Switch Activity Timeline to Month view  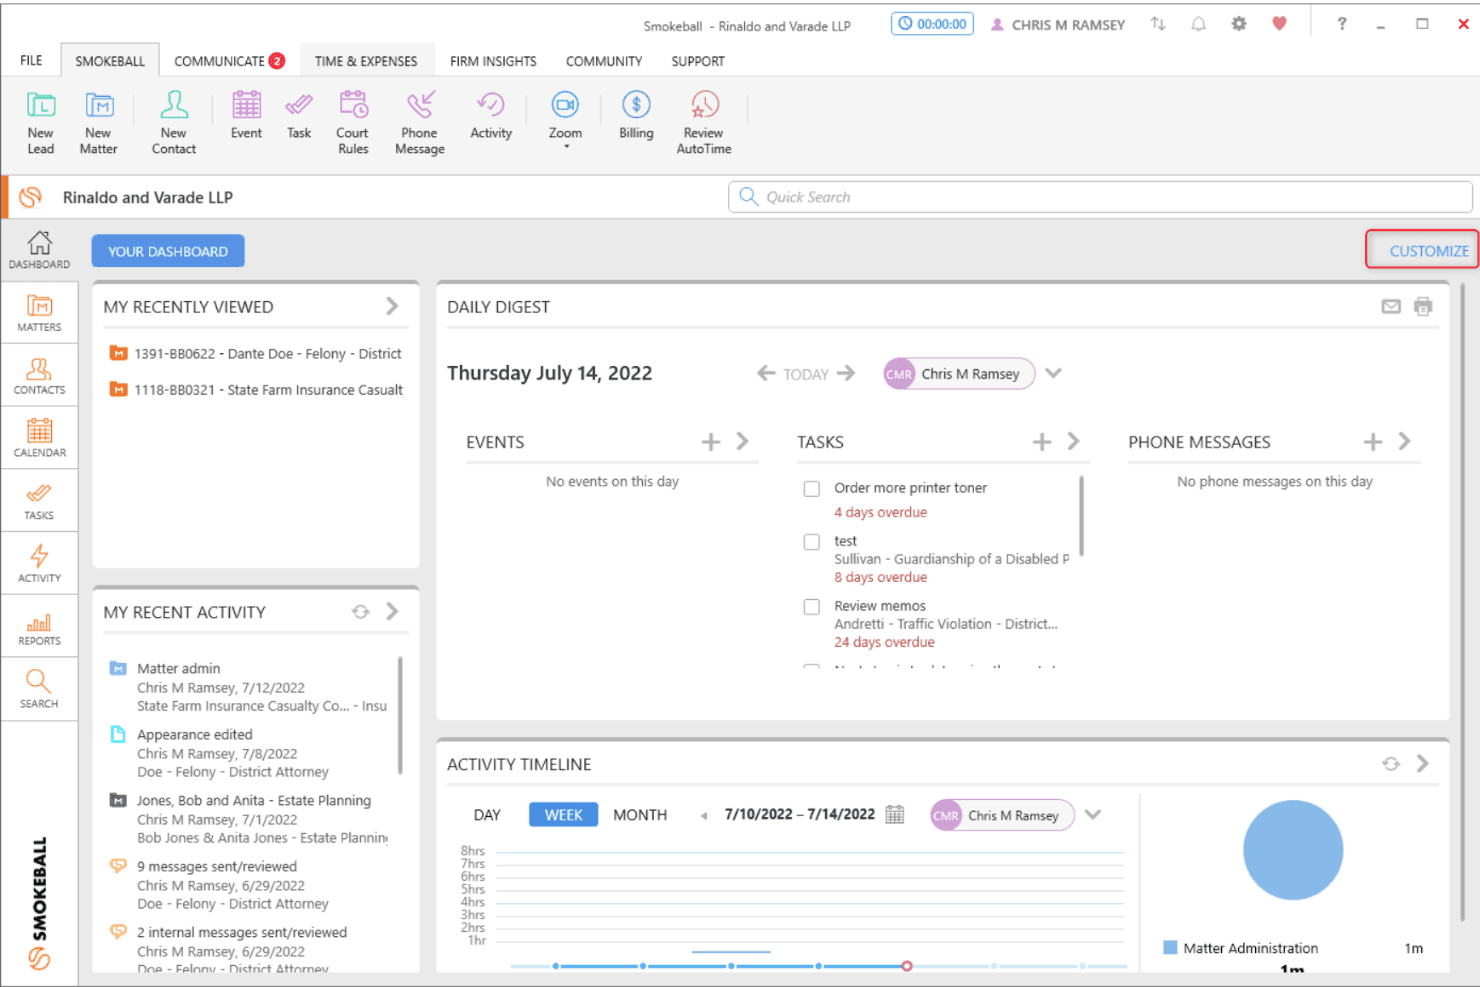640,815
